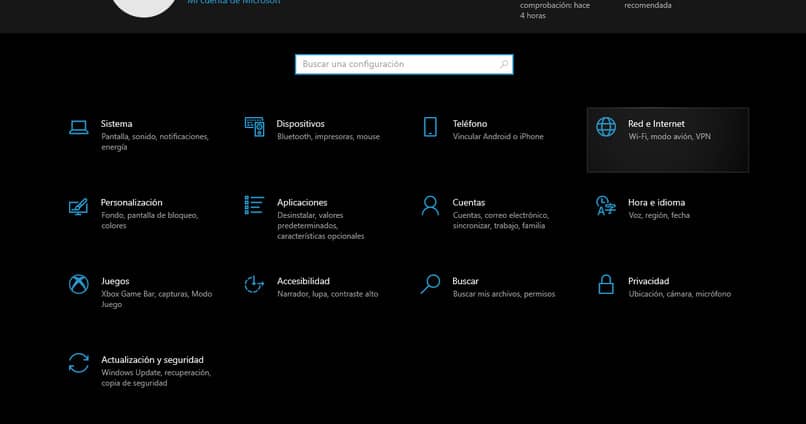Click the Buscar magnifier category icon
The image size is (806, 424).
coord(430,285)
